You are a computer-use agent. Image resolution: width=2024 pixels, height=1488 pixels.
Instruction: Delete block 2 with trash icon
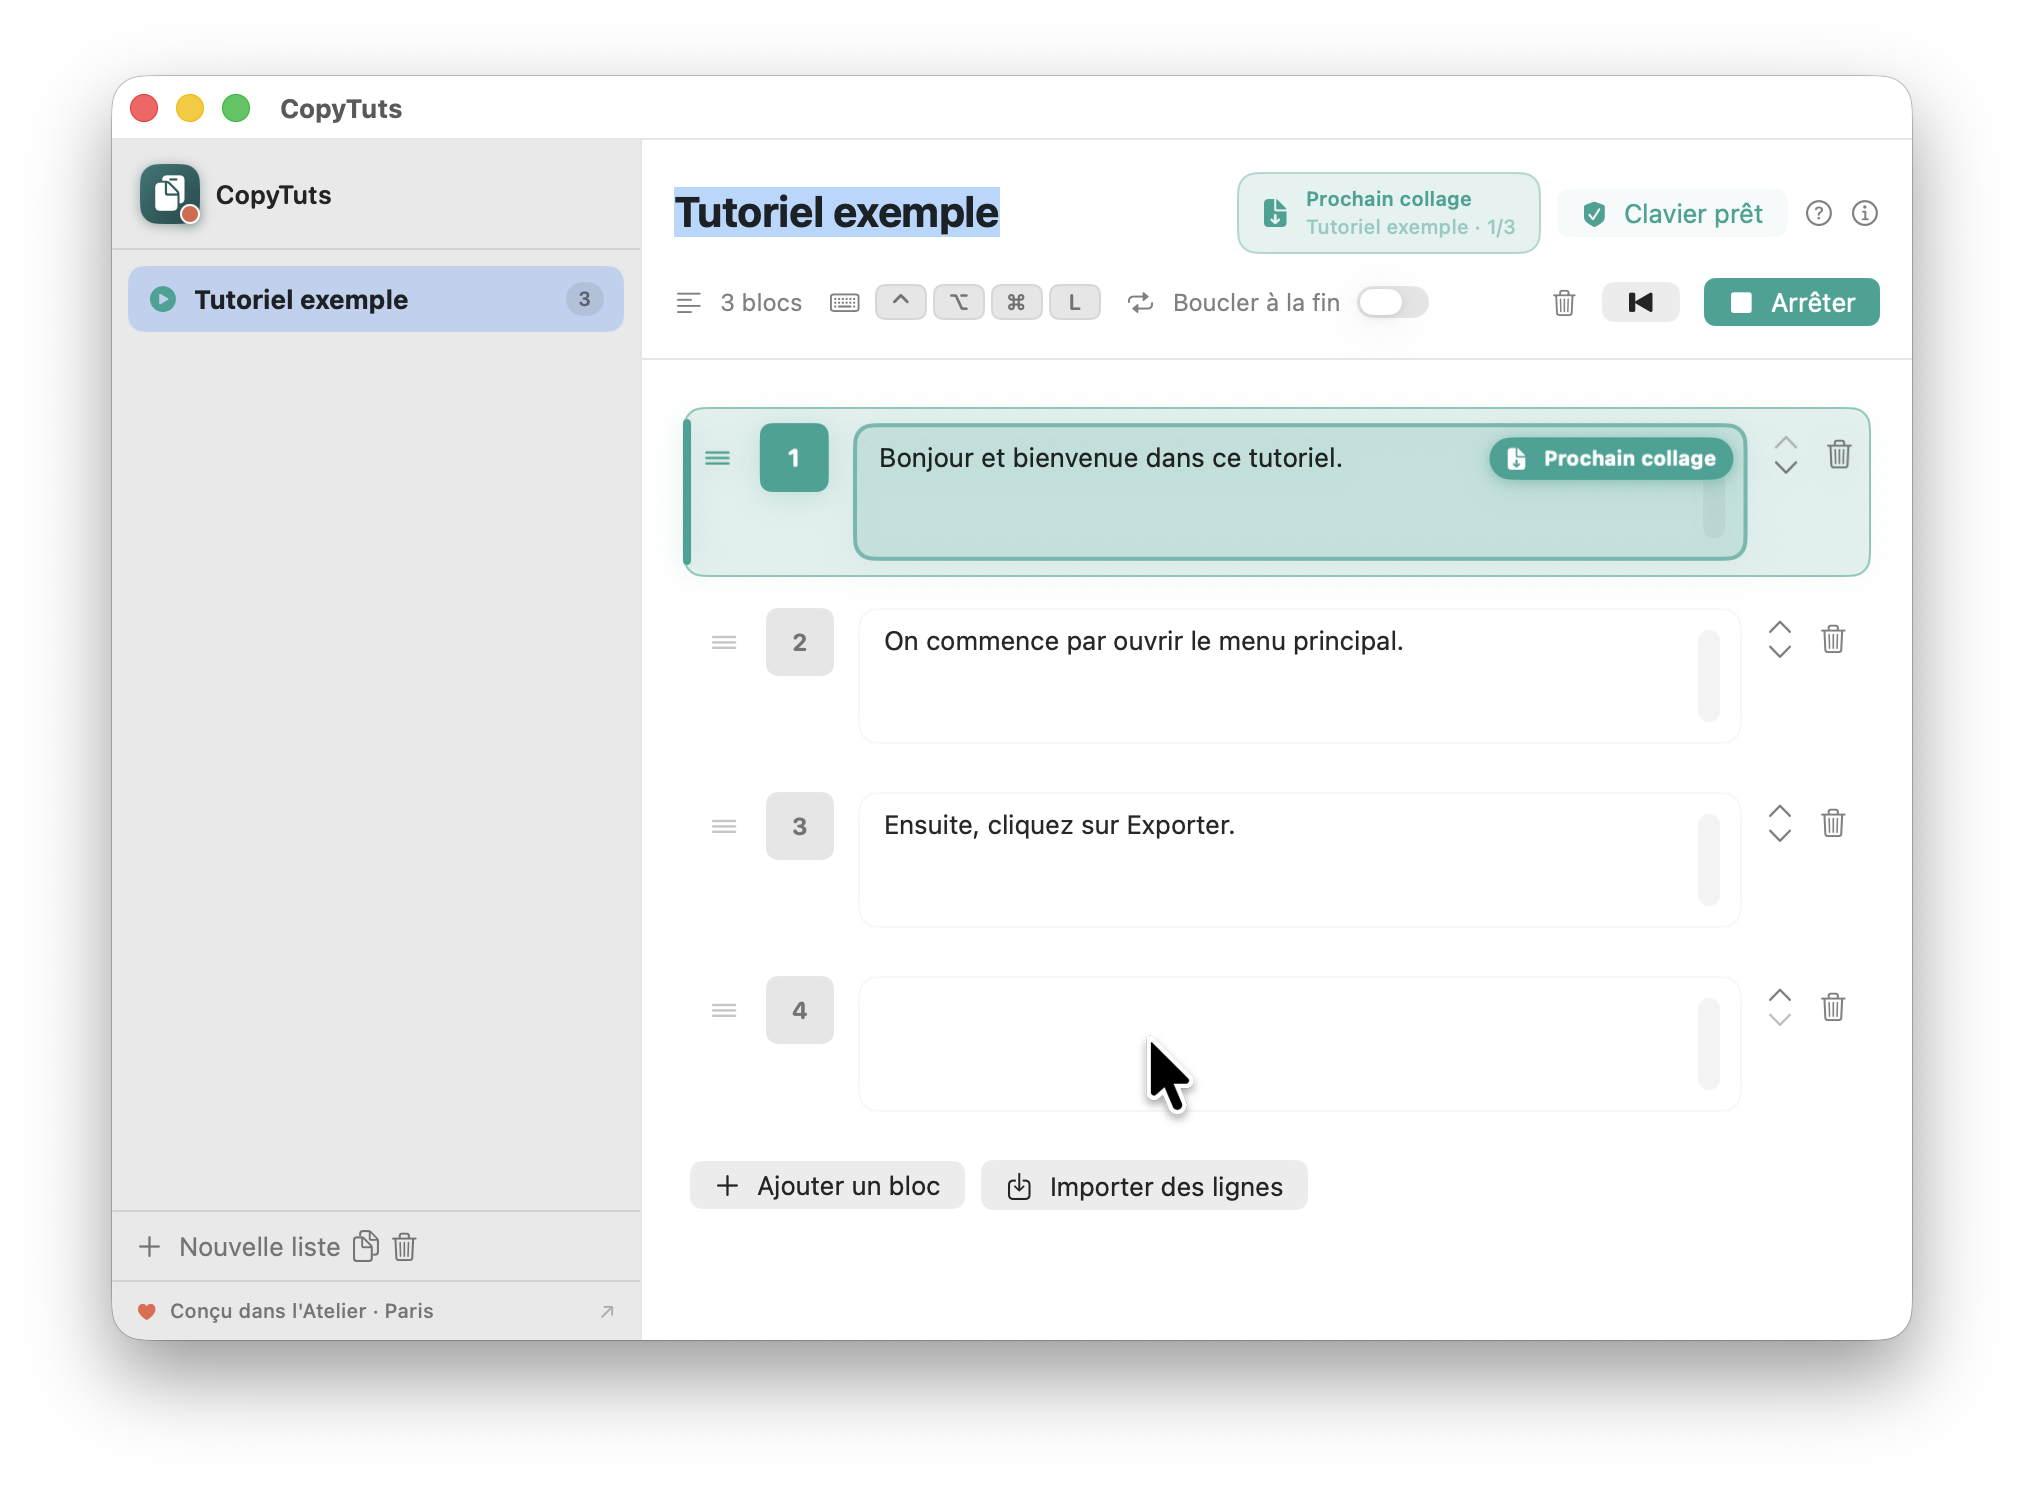[1833, 638]
